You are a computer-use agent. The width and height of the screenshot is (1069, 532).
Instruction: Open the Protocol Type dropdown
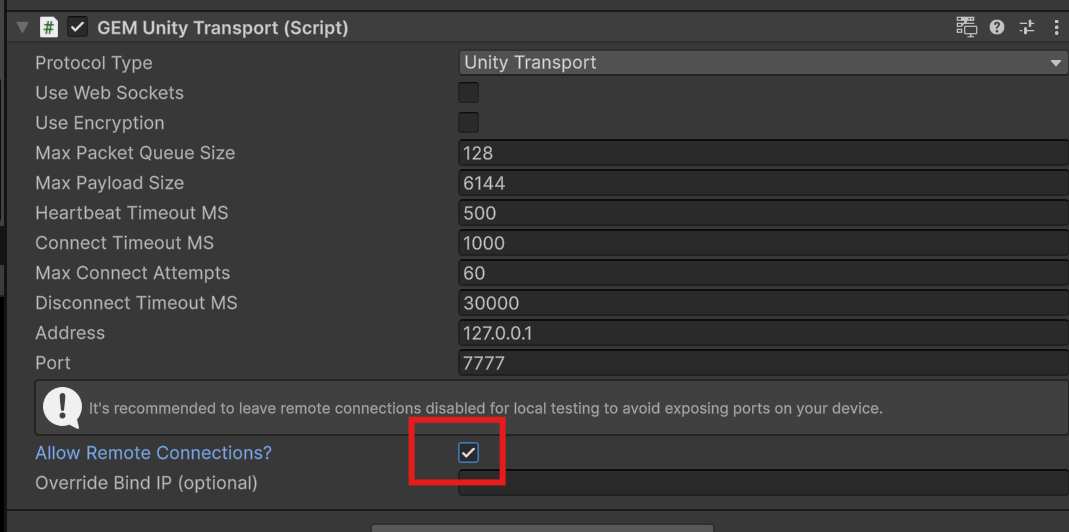(763, 63)
